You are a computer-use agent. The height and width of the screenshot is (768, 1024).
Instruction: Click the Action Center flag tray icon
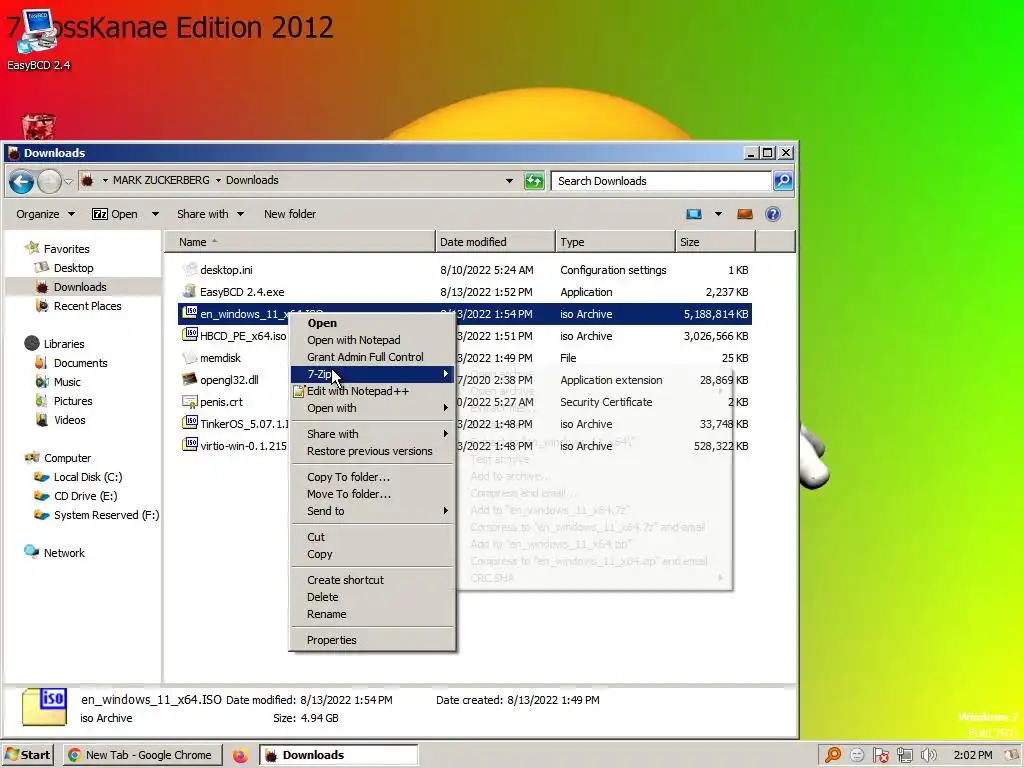tap(880, 756)
